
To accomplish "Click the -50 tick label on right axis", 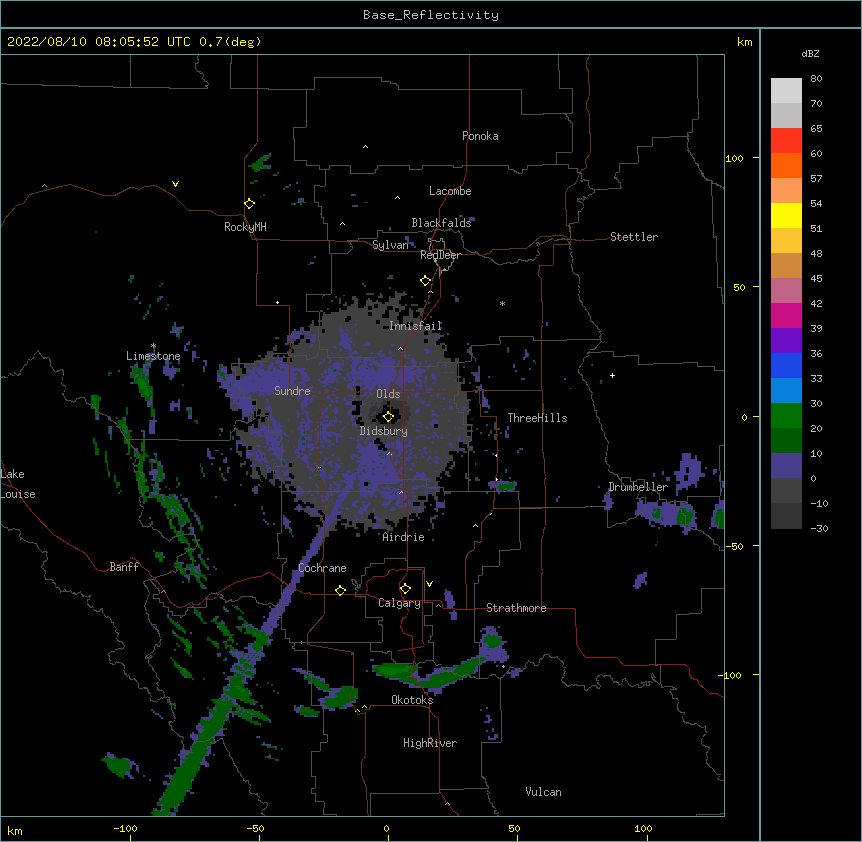I will pos(734,546).
